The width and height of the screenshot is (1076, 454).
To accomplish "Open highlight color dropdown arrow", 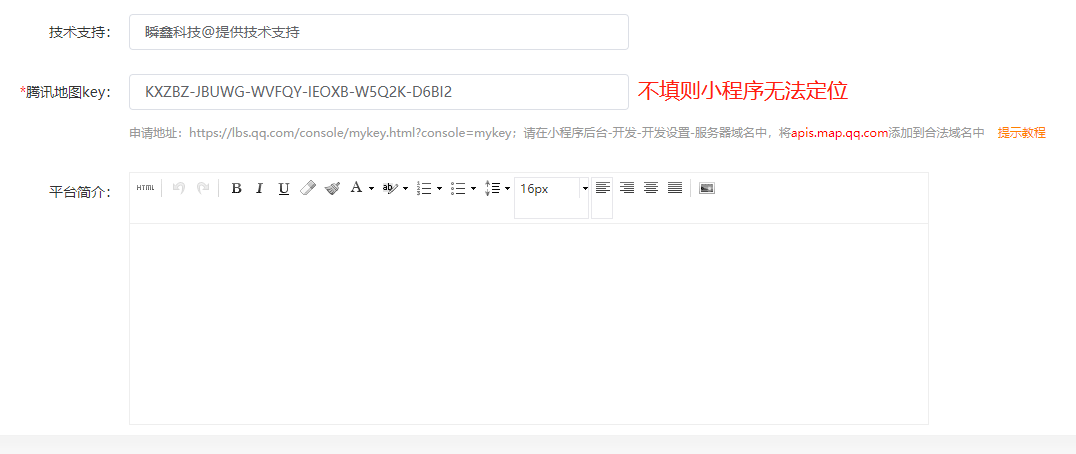I will tap(406, 188).
